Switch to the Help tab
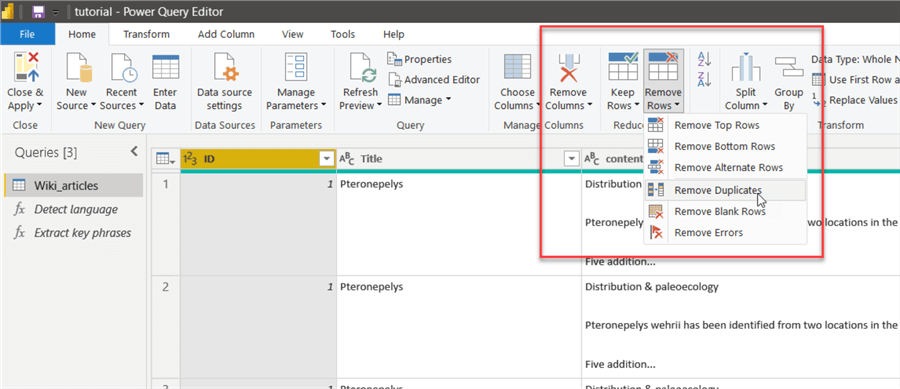Screen dimensions: 900x389 coord(394,34)
